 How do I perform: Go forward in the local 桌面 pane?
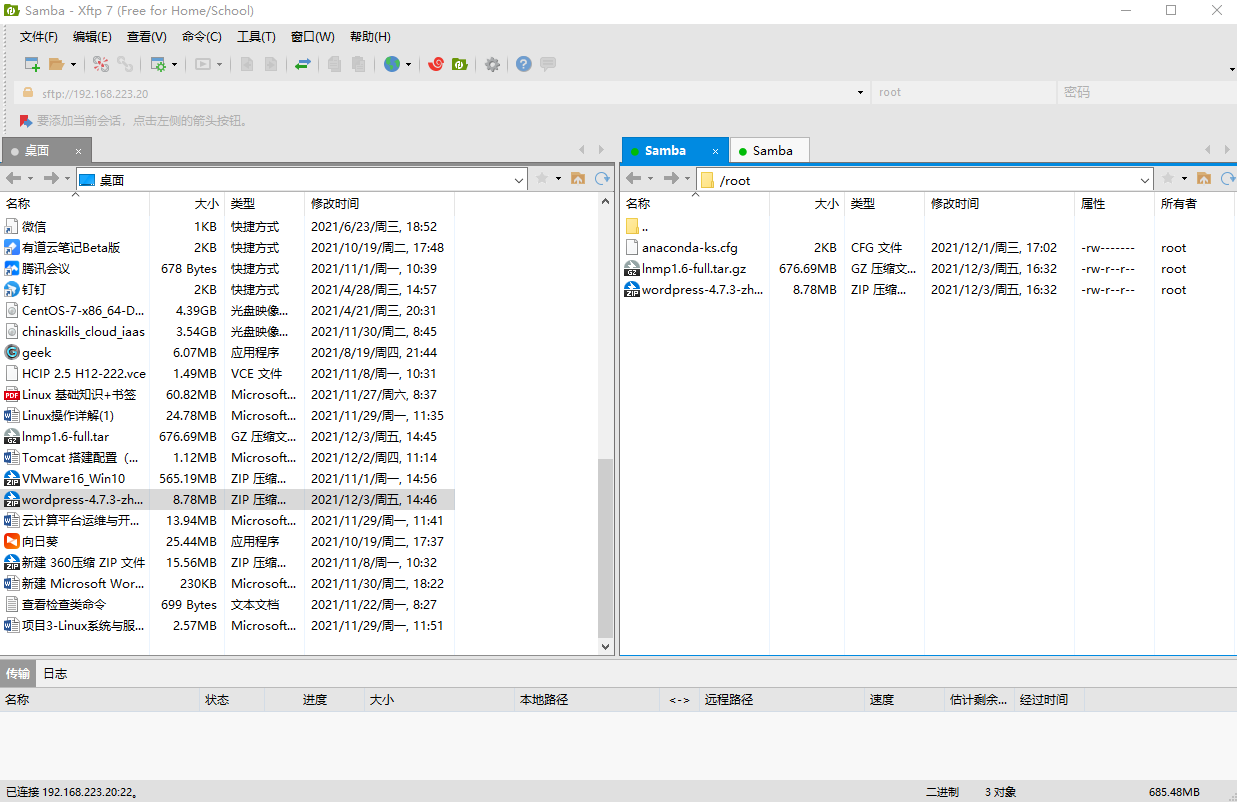point(51,178)
